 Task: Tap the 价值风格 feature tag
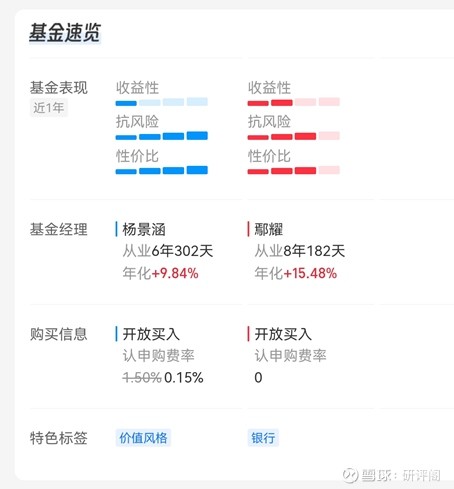coord(143,438)
